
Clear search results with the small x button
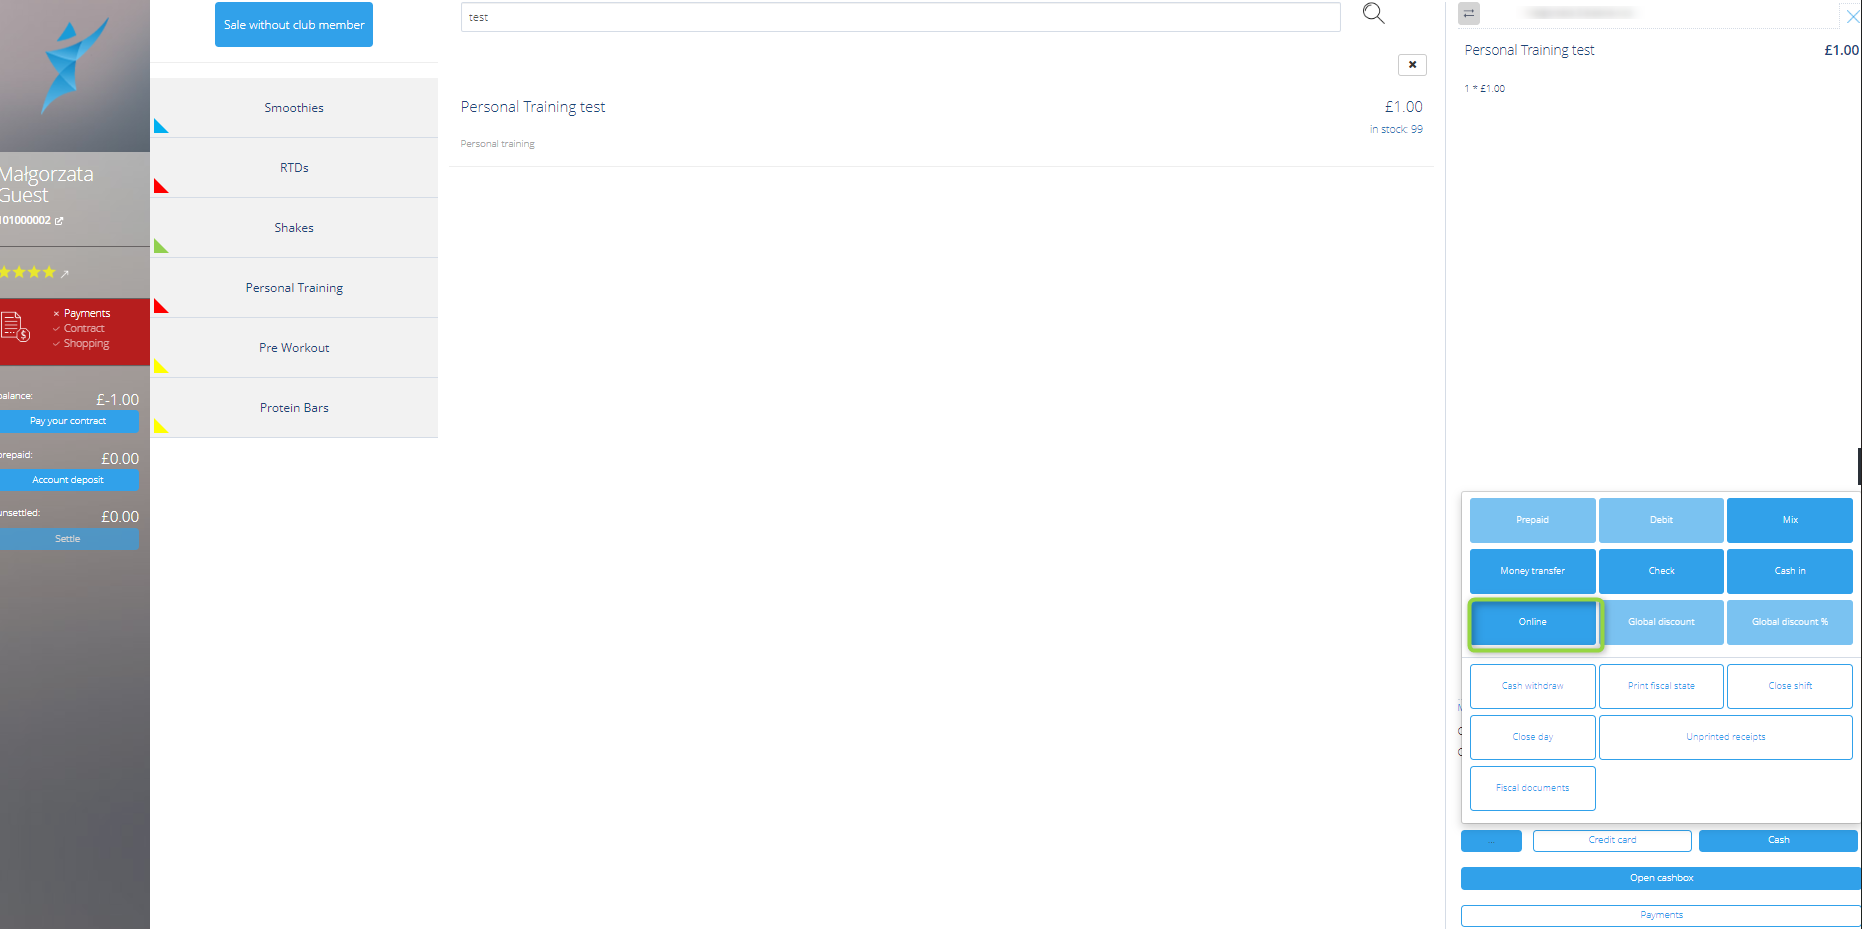(1411, 65)
